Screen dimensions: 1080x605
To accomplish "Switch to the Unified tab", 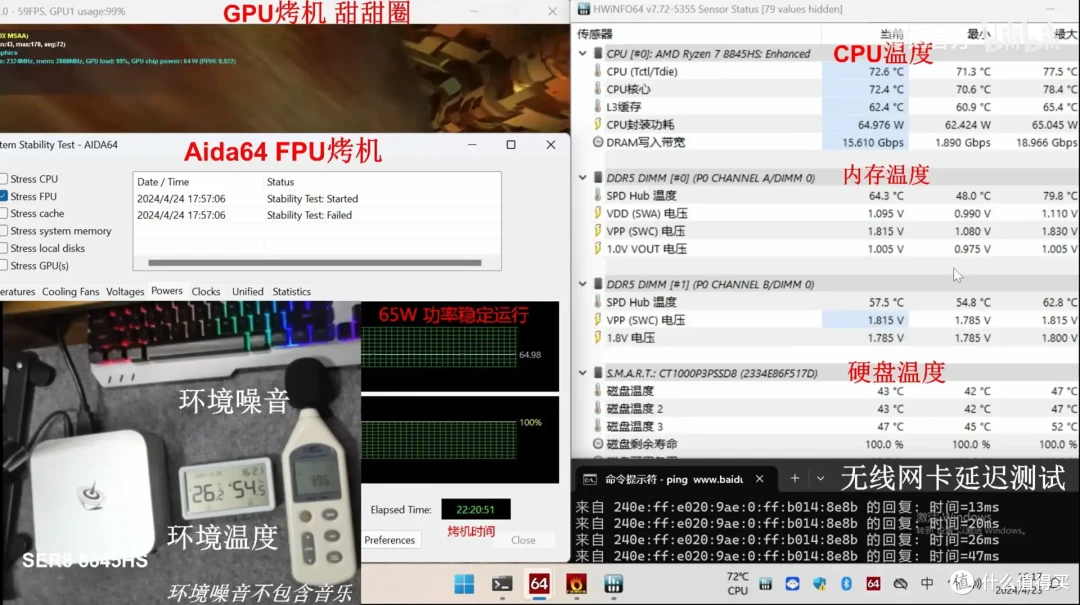I will (x=247, y=291).
